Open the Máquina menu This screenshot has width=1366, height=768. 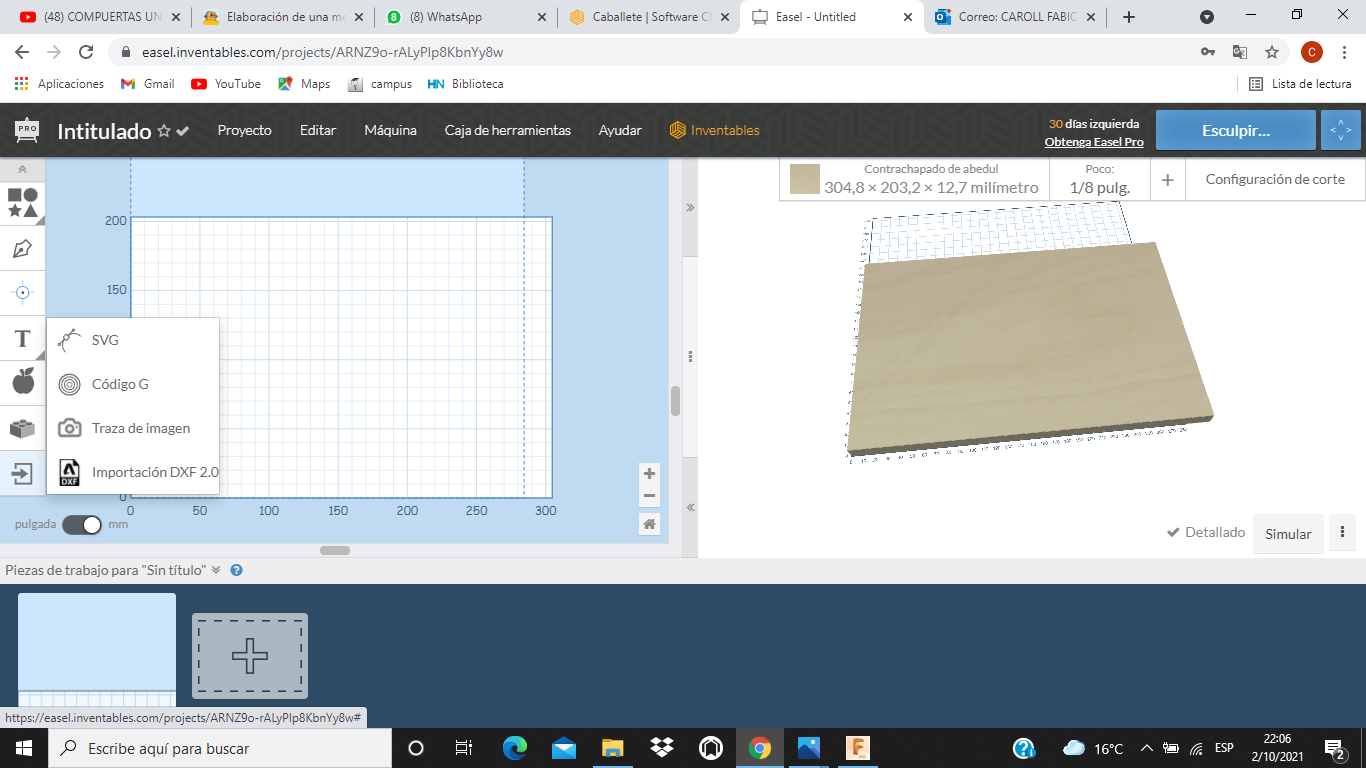(390, 130)
